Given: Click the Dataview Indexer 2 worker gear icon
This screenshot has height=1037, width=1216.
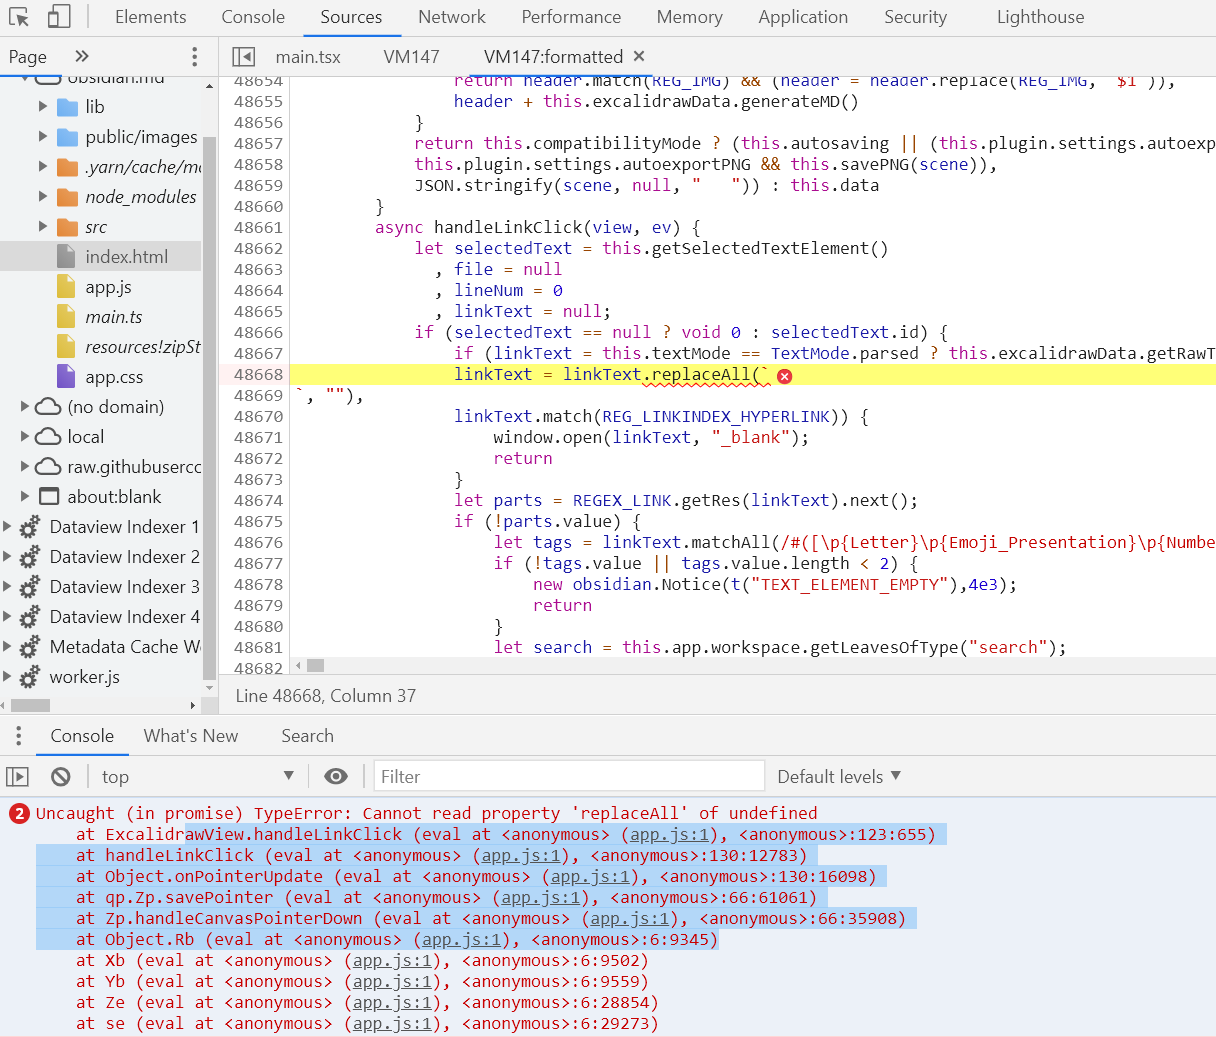Looking at the screenshot, I should click(x=30, y=557).
